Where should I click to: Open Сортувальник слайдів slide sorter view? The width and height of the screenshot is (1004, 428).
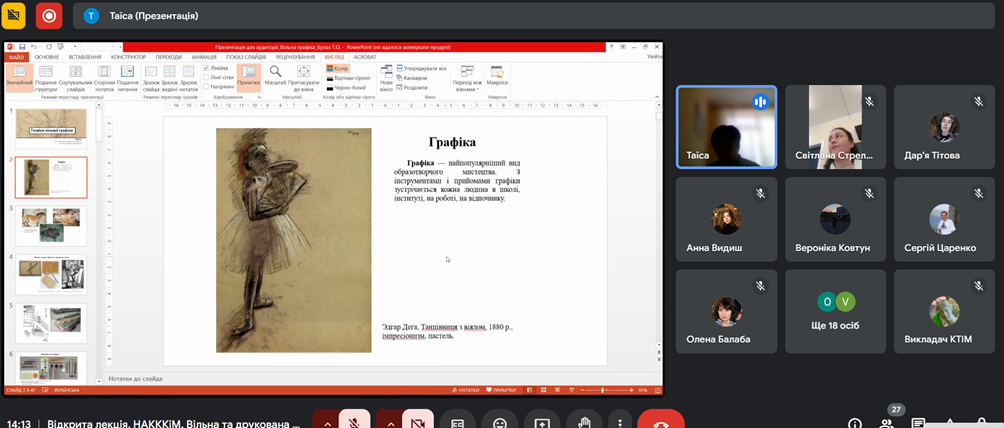76,78
